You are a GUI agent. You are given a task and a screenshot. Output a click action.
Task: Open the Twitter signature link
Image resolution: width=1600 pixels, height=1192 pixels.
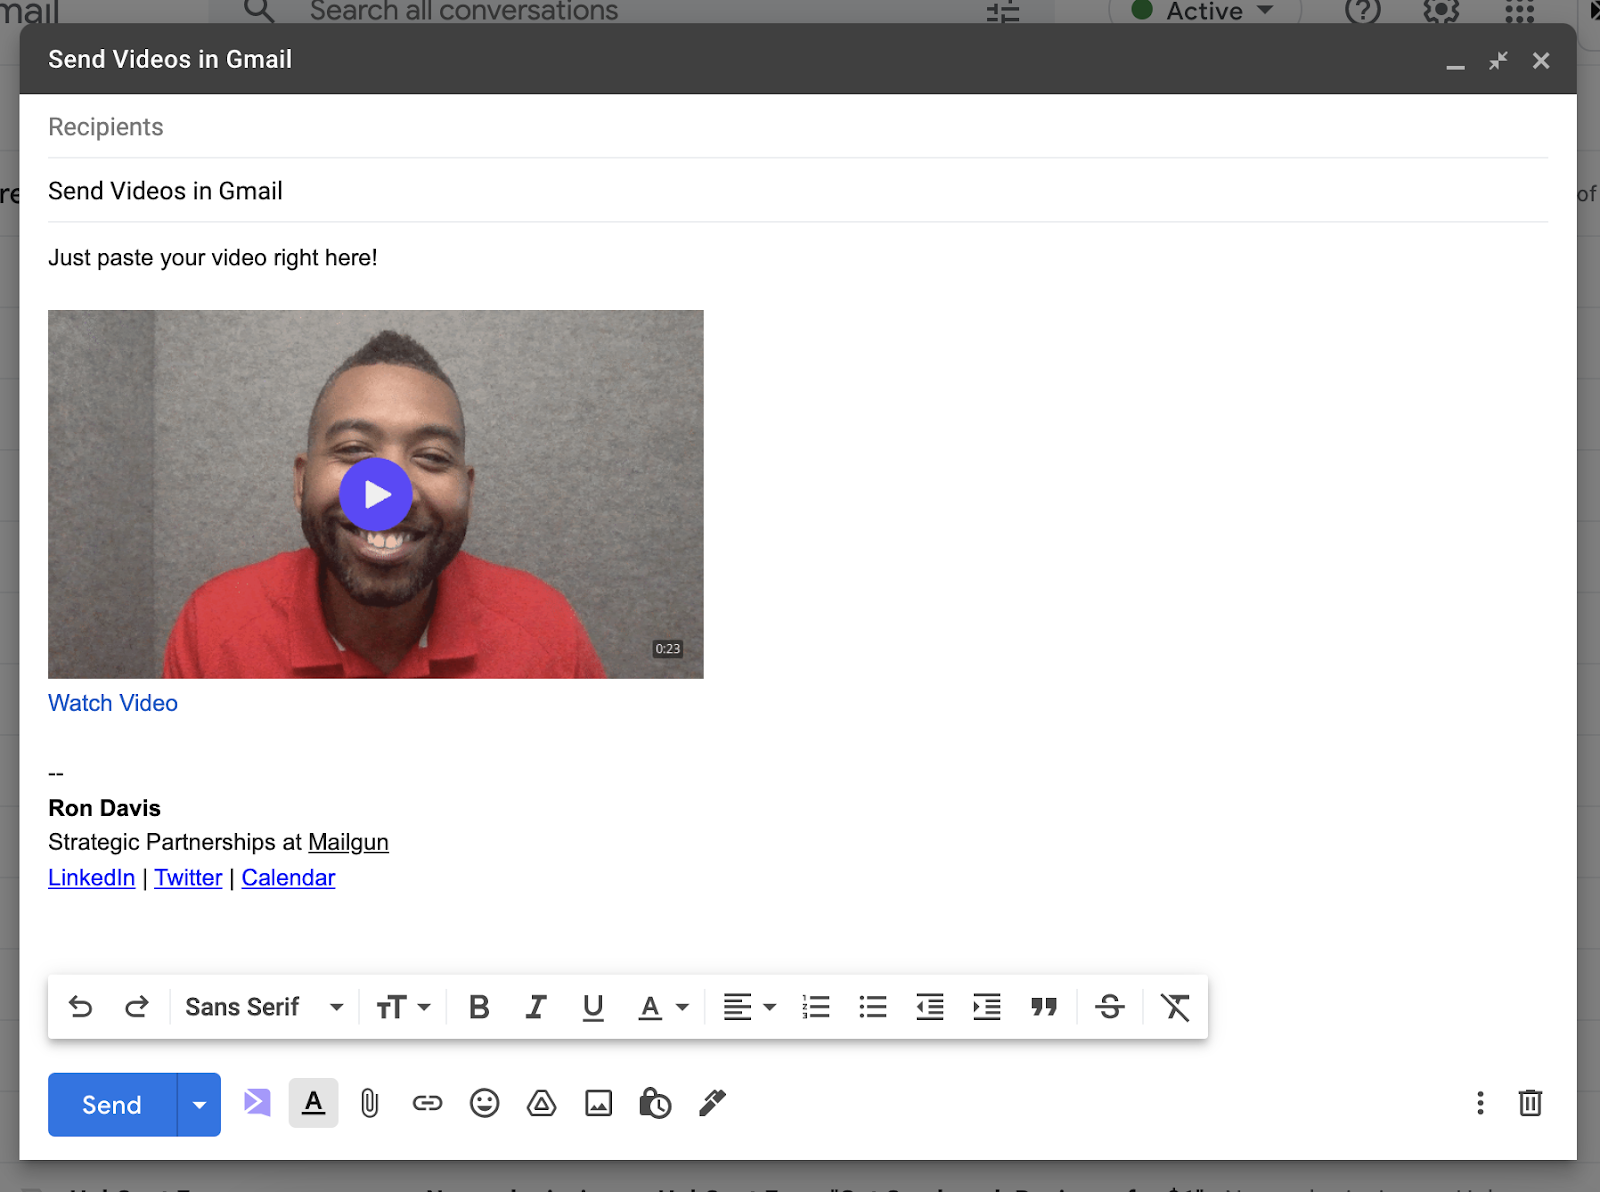tap(188, 878)
